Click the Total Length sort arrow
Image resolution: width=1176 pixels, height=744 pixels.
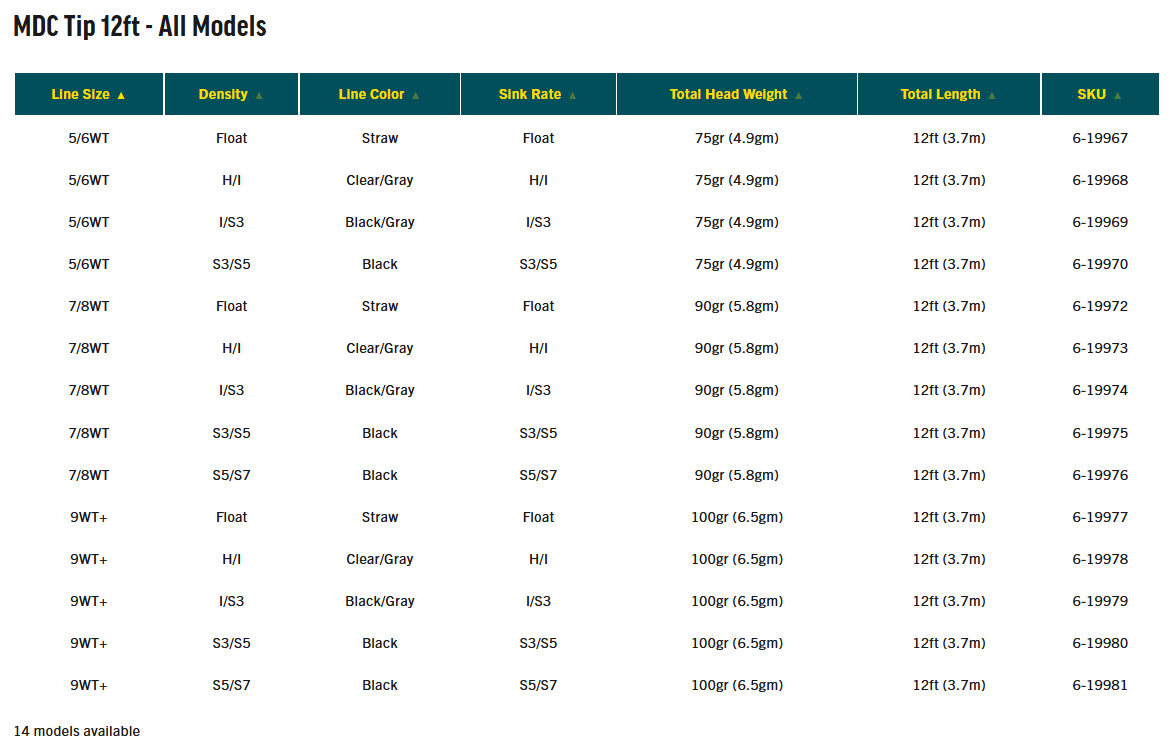pyautogui.click(x=992, y=95)
